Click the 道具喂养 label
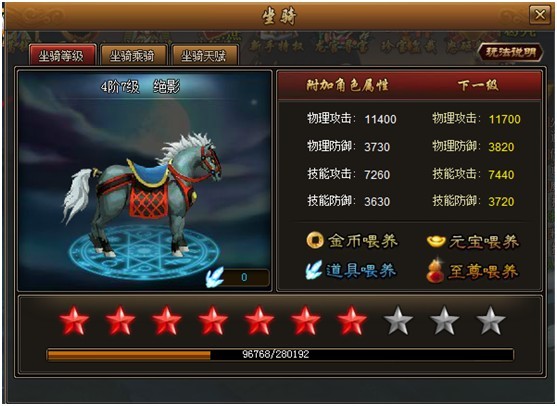557x406 pixels. (361, 271)
